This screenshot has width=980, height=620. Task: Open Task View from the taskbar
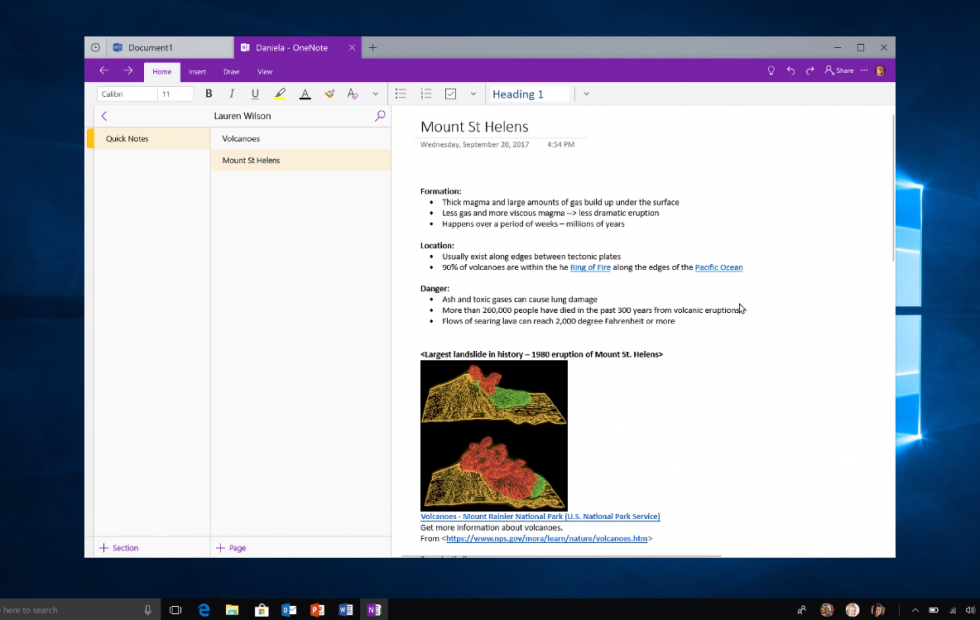pos(176,610)
